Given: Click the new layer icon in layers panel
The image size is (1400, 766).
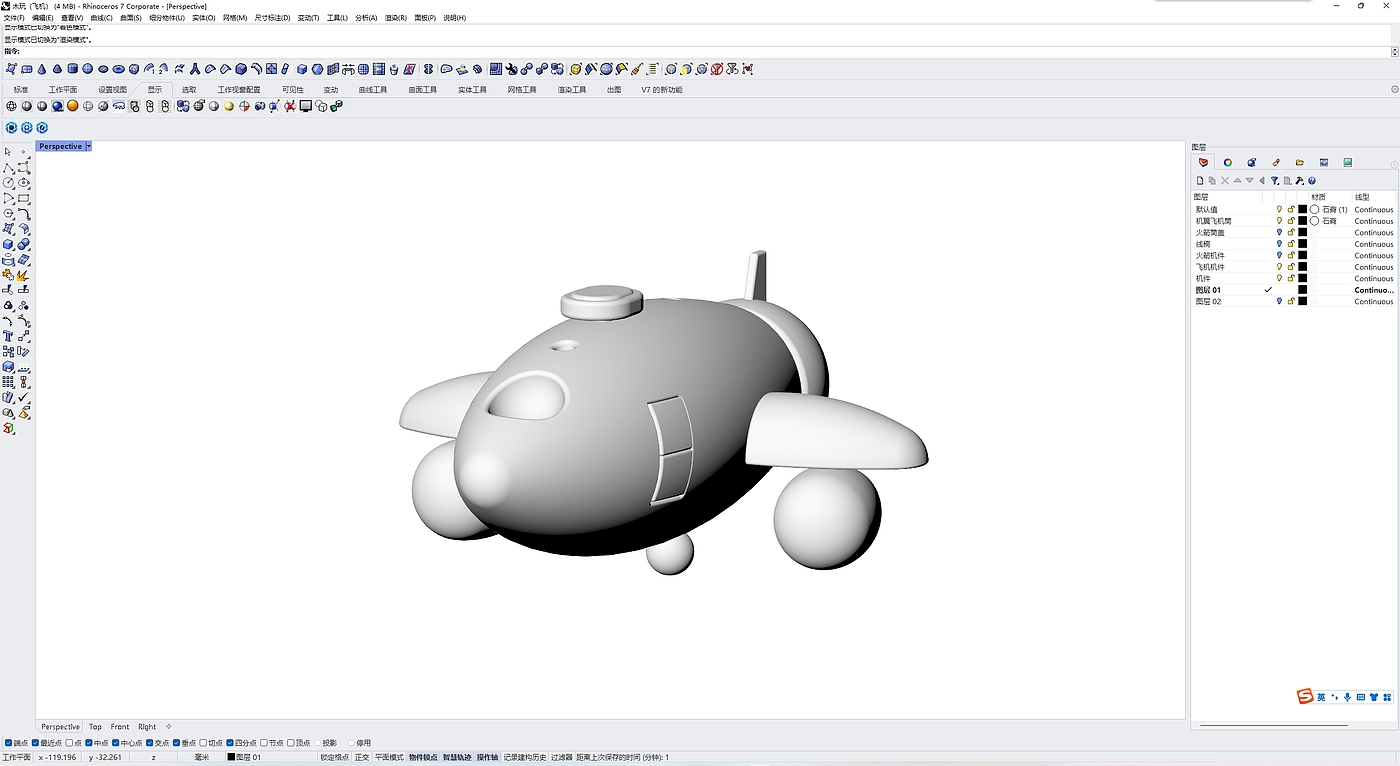Looking at the screenshot, I should (1200, 181).
